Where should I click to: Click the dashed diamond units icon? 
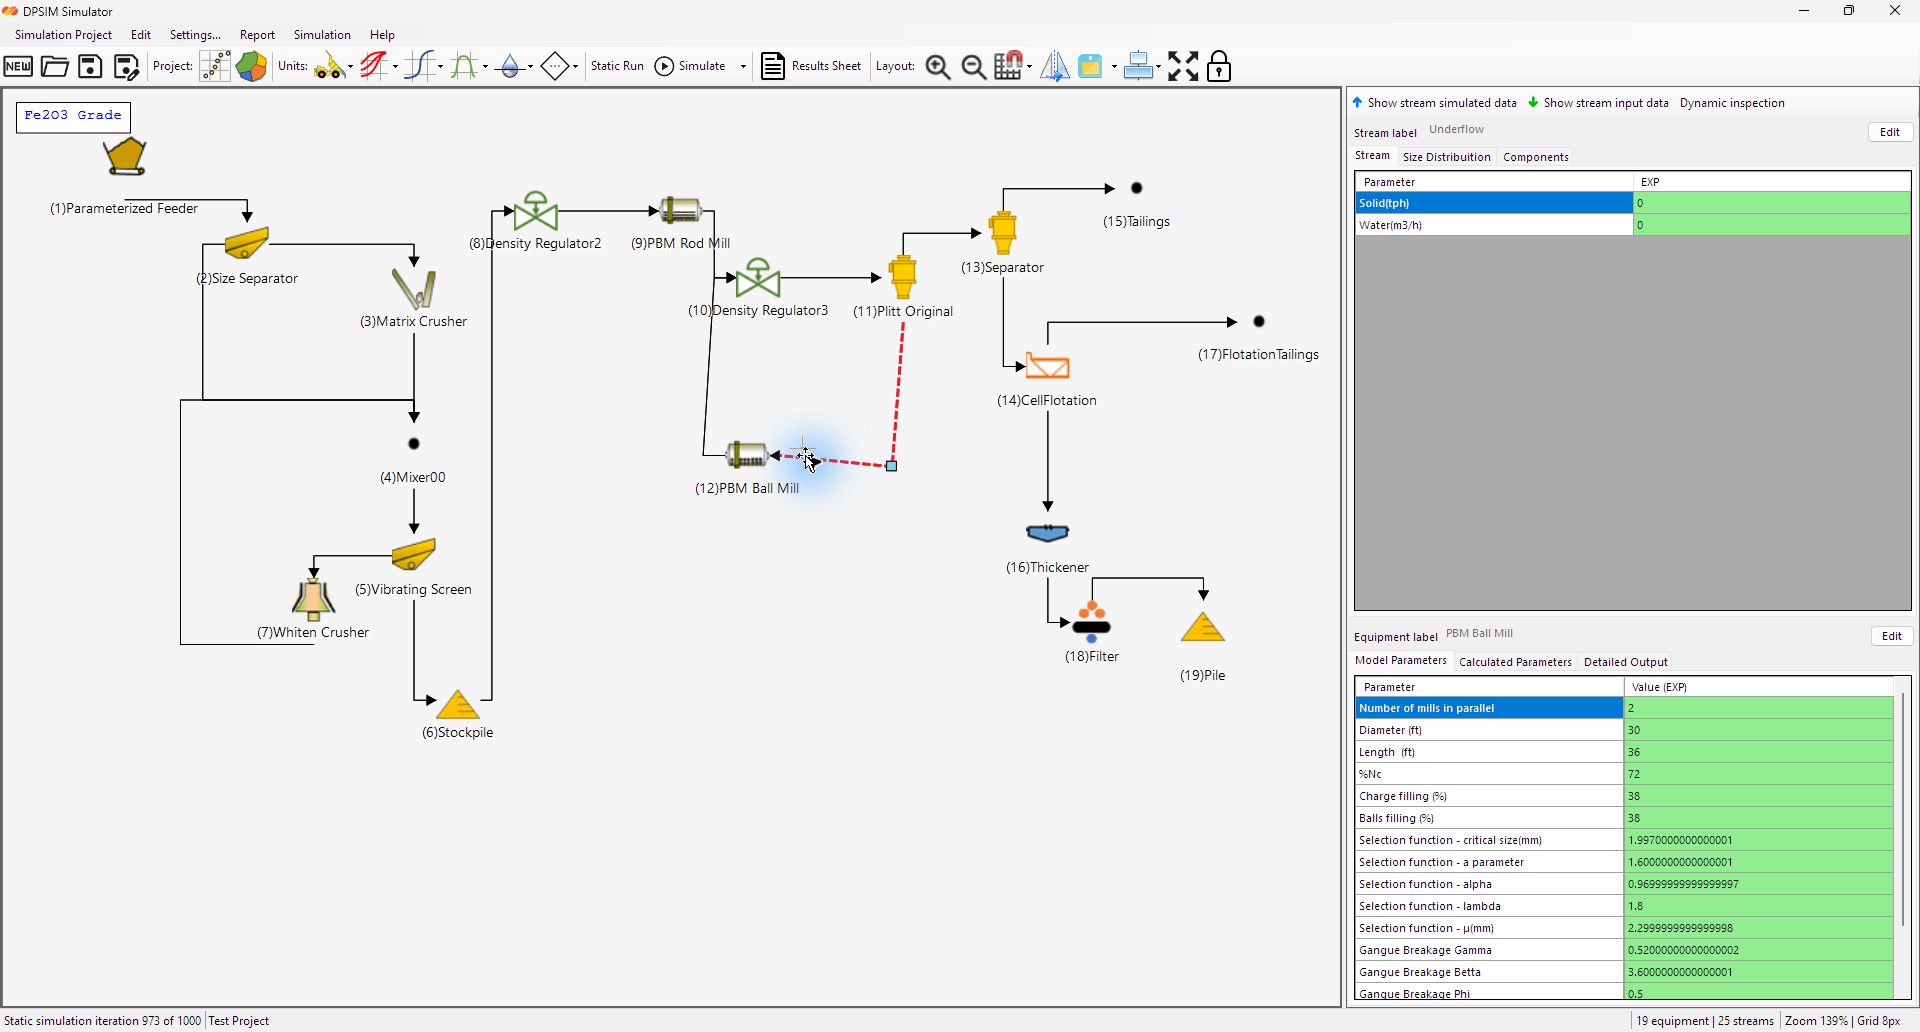point(554,67)
